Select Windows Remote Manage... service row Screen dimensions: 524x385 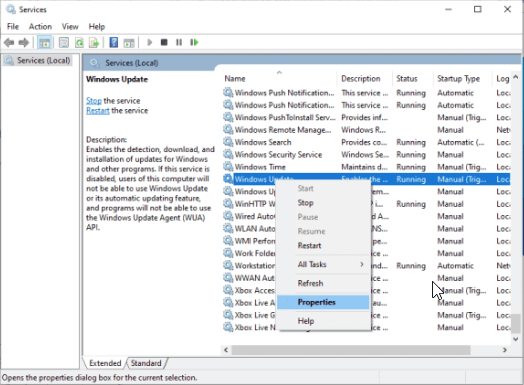[x=366, y=130]
